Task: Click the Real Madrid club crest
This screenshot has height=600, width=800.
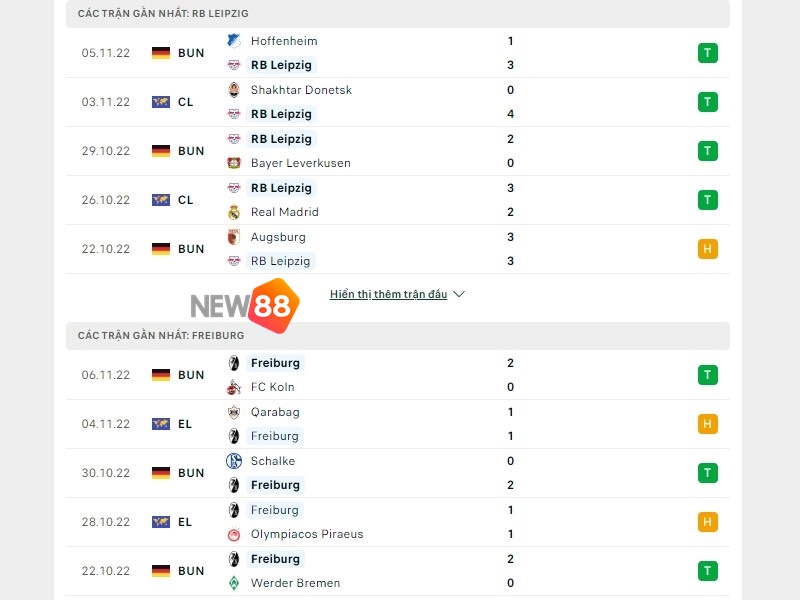Action: (234, 212)
